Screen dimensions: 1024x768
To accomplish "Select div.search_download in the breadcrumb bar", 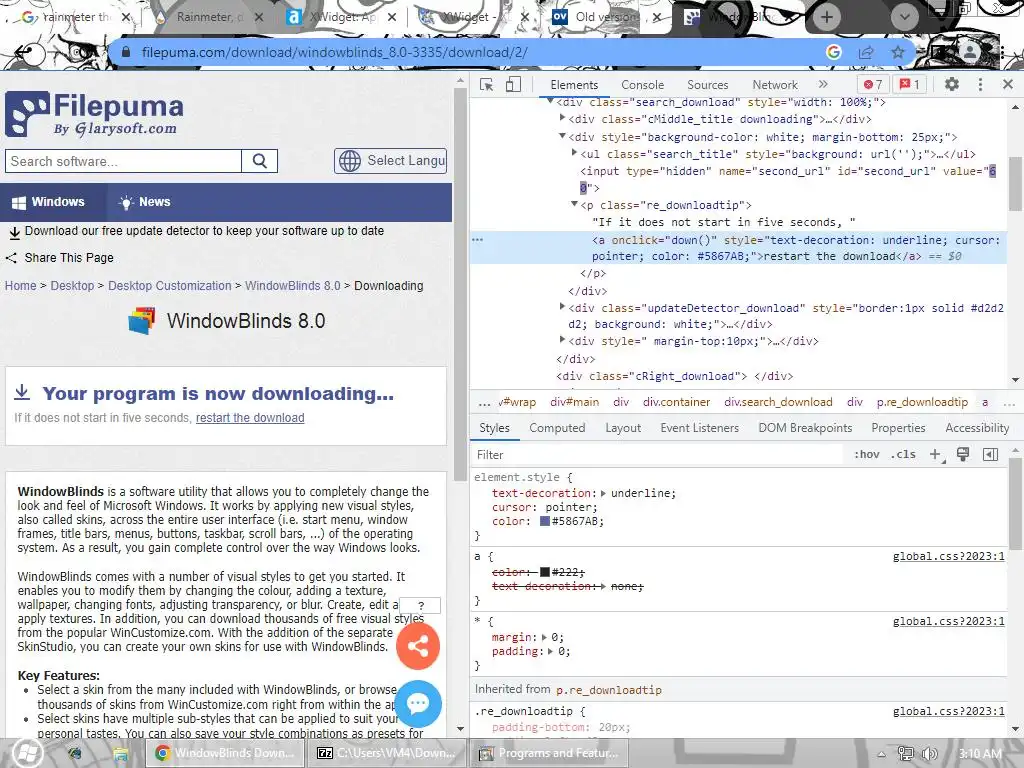I will 778,402.
